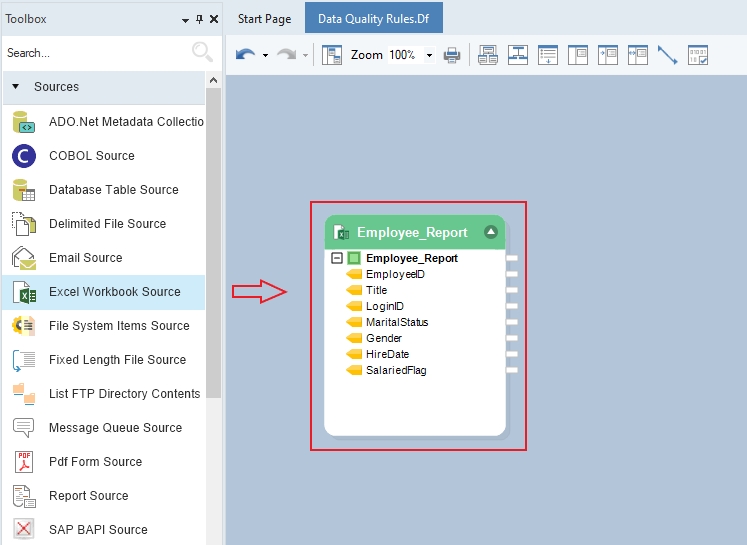Click the Toolbox Search field
Viewport: 747px width, 545px height.
(x=98, y=53)
